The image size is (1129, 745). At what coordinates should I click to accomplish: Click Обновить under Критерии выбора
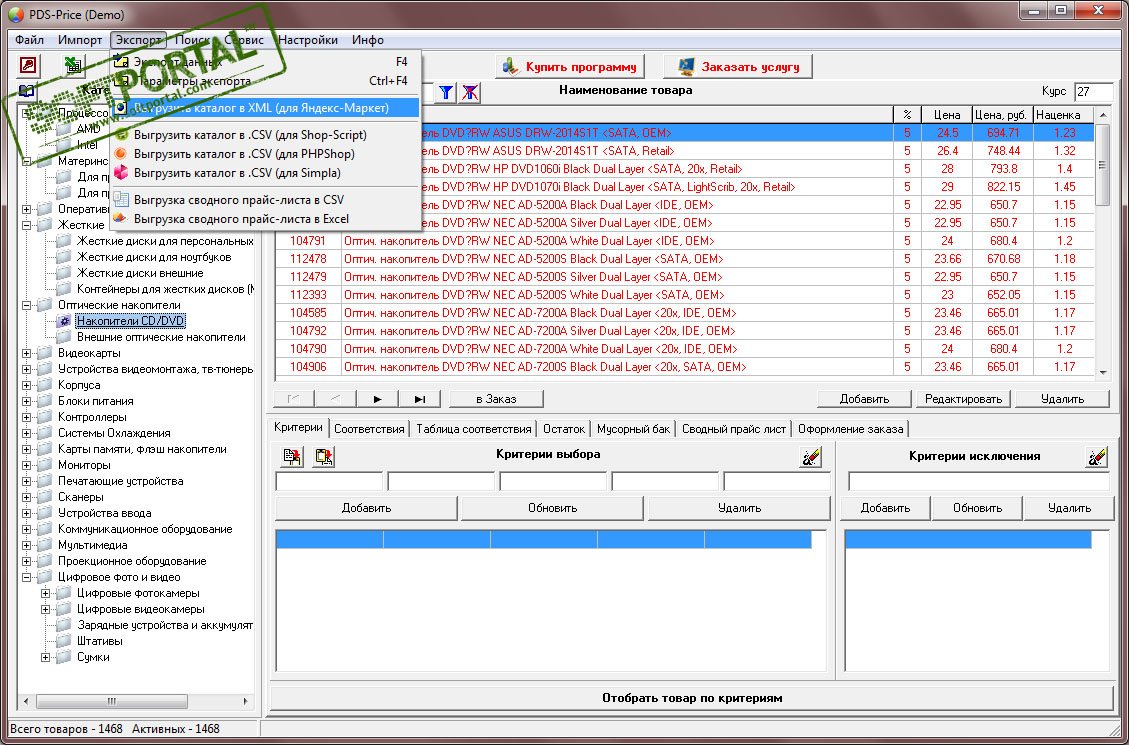(552, 508)
